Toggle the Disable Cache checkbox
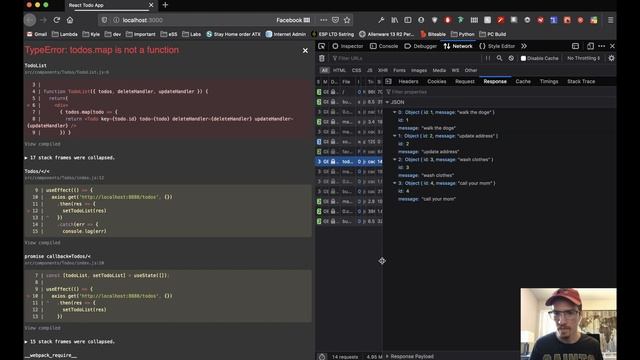 [x=523, y=58]
